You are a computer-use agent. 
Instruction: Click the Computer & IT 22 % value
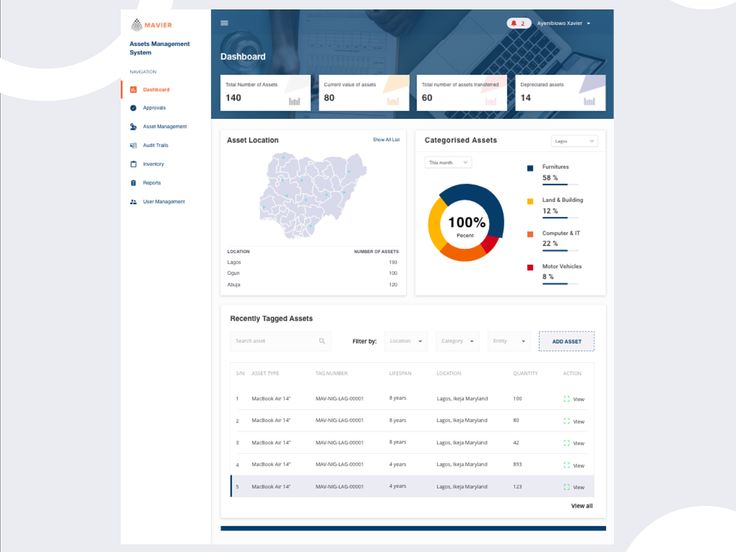coord(550,244)
